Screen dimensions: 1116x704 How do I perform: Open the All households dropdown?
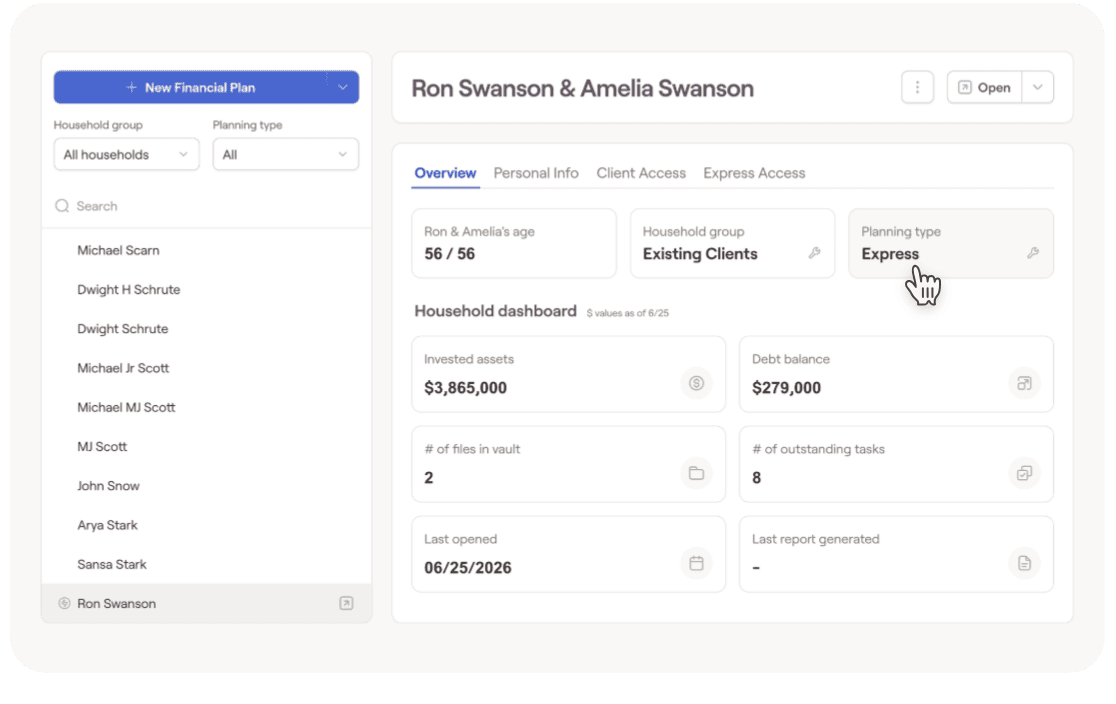pyautogui.click(x=127, y=154)
